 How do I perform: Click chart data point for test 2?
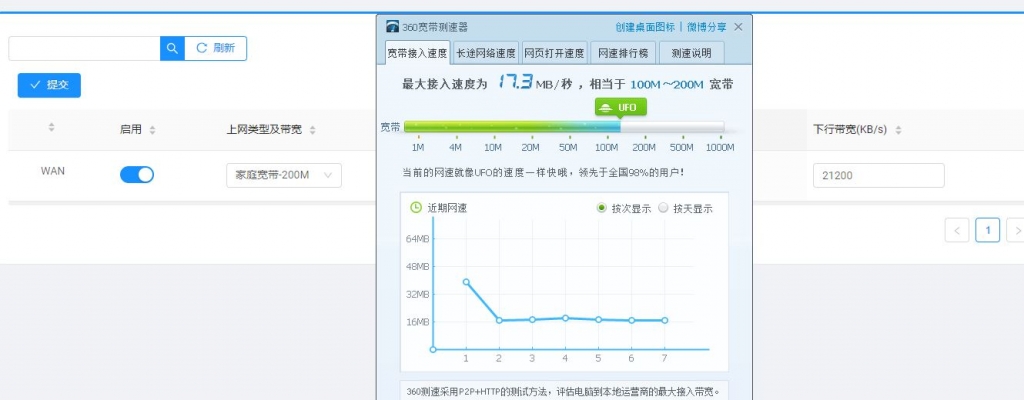click(499, 320)
